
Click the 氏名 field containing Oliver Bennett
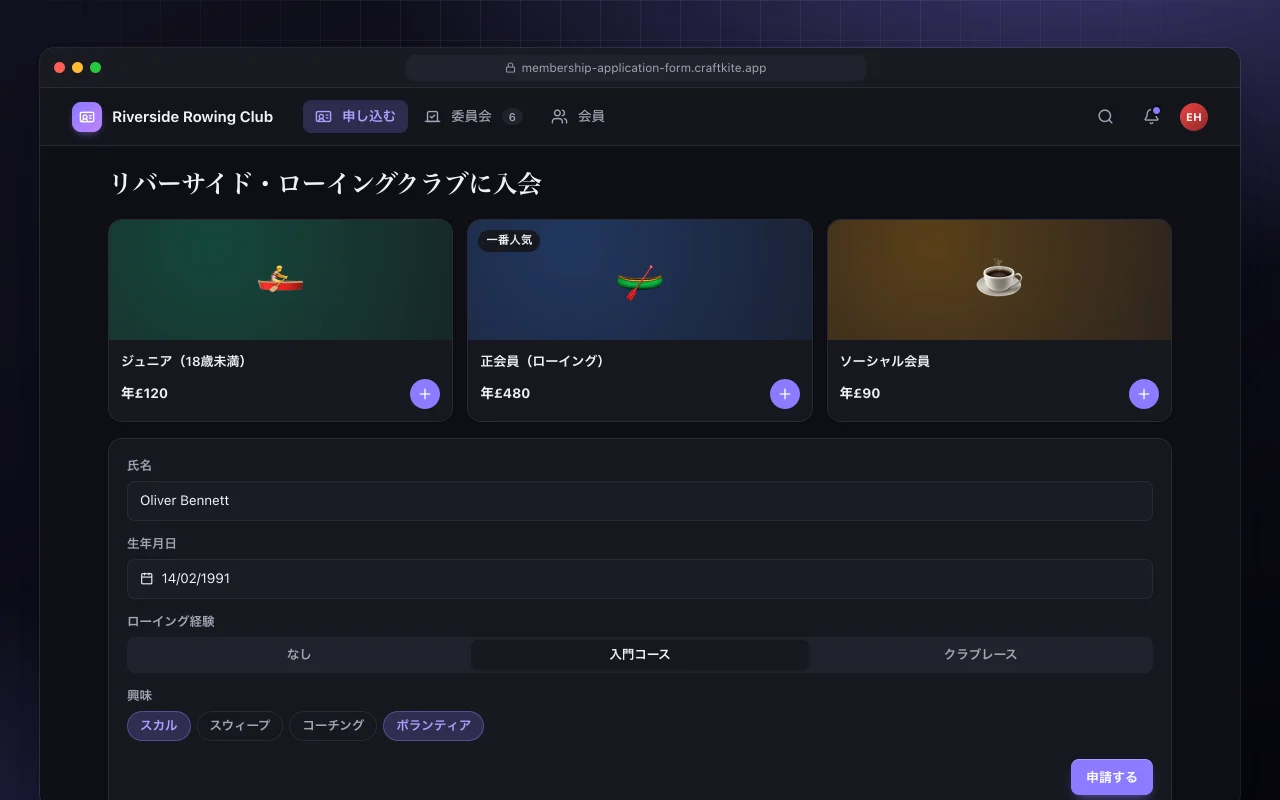[640, 501]
